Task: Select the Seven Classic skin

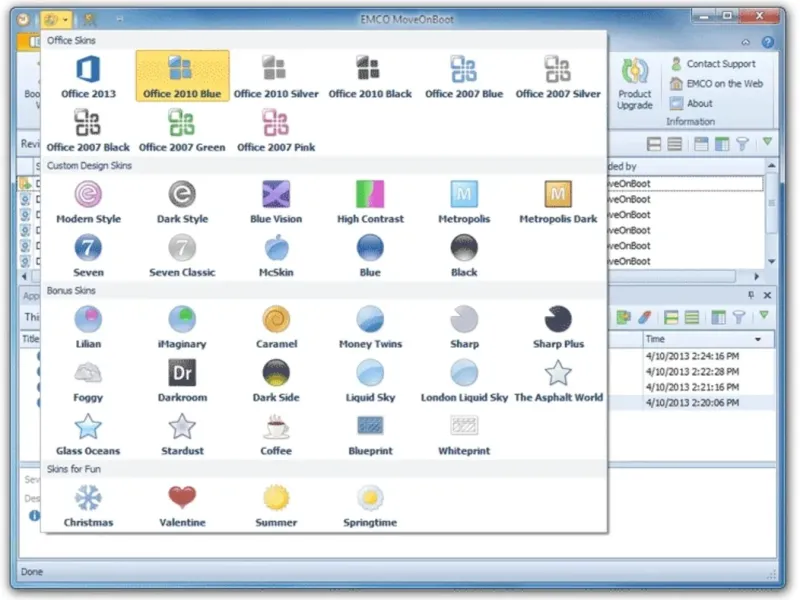Action: [182, 255]
